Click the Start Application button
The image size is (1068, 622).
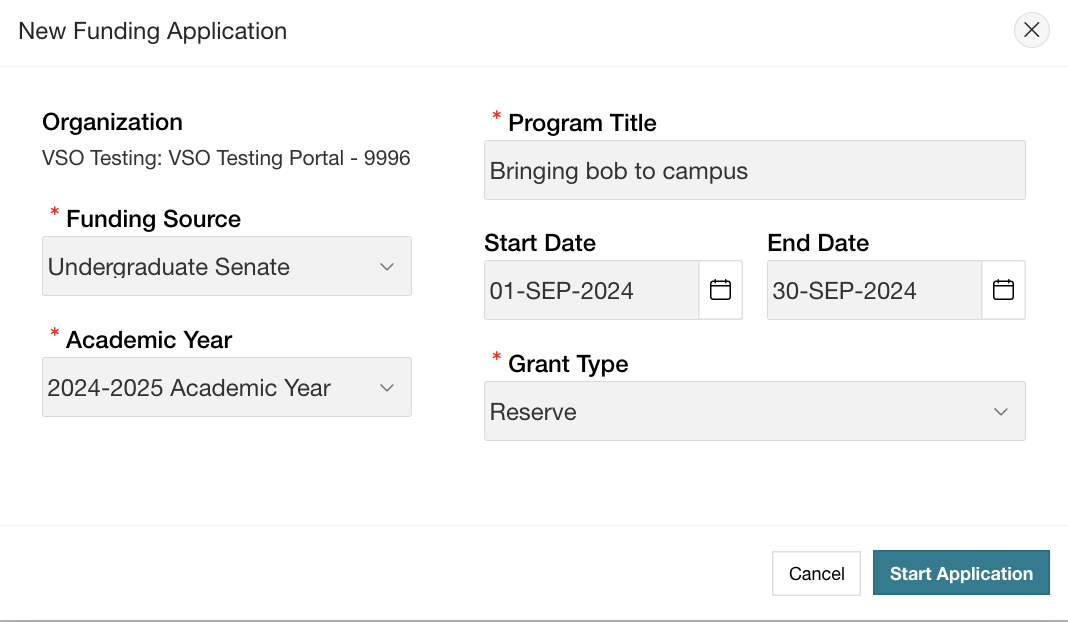(961, 573)
